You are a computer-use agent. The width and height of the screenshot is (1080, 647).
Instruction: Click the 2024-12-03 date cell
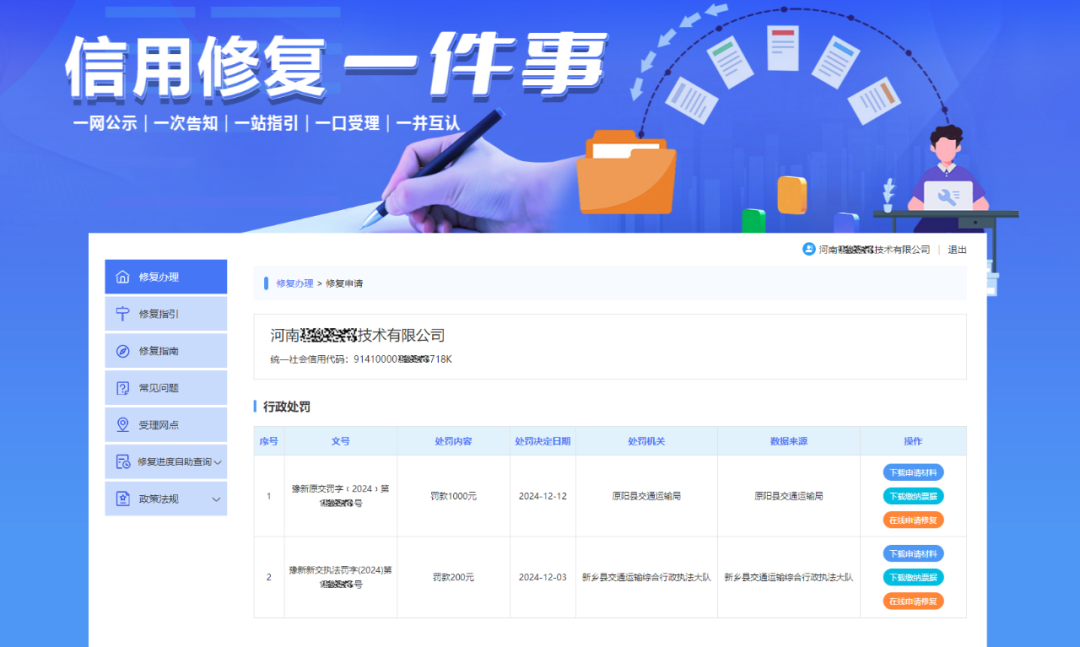(543, 577)
